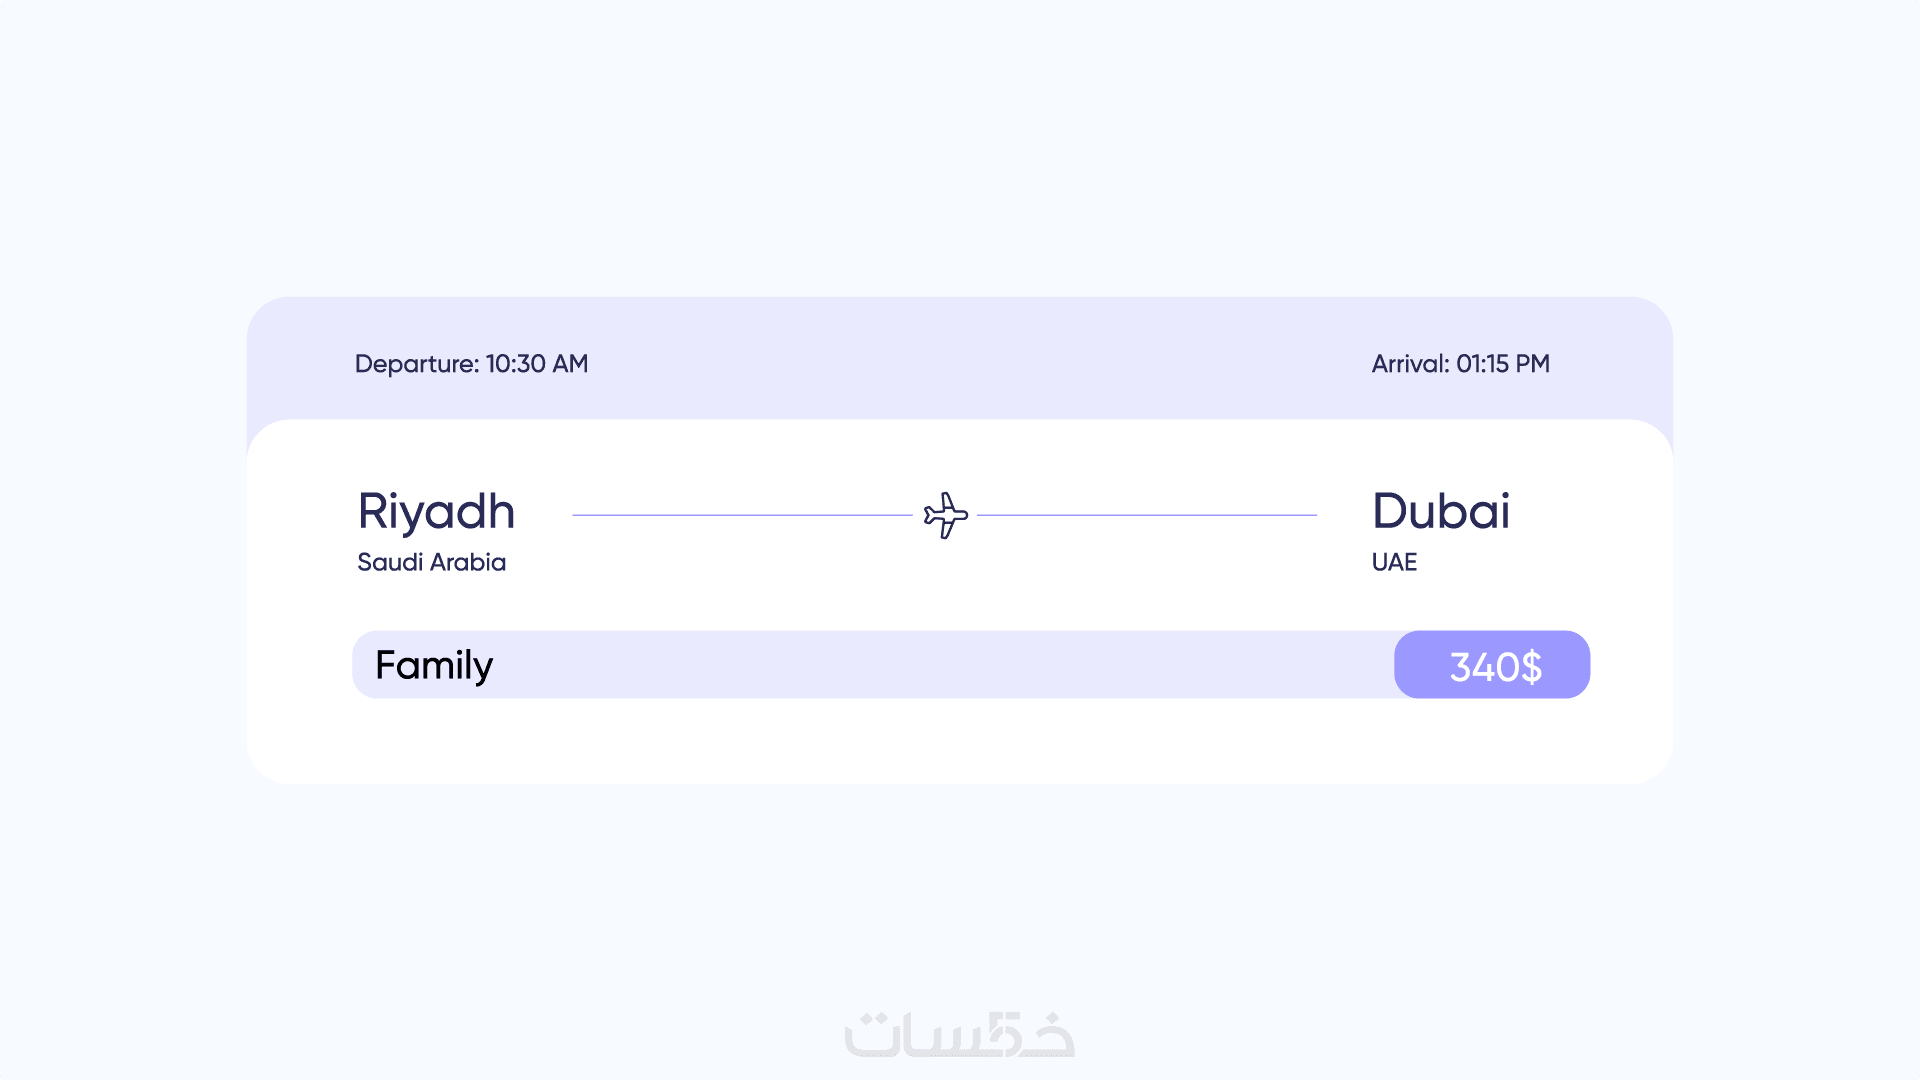Click the 01:15 PM arrival time
Image resolution: width=1920 pixels, height=1080 pixels.
(1503, 364)
